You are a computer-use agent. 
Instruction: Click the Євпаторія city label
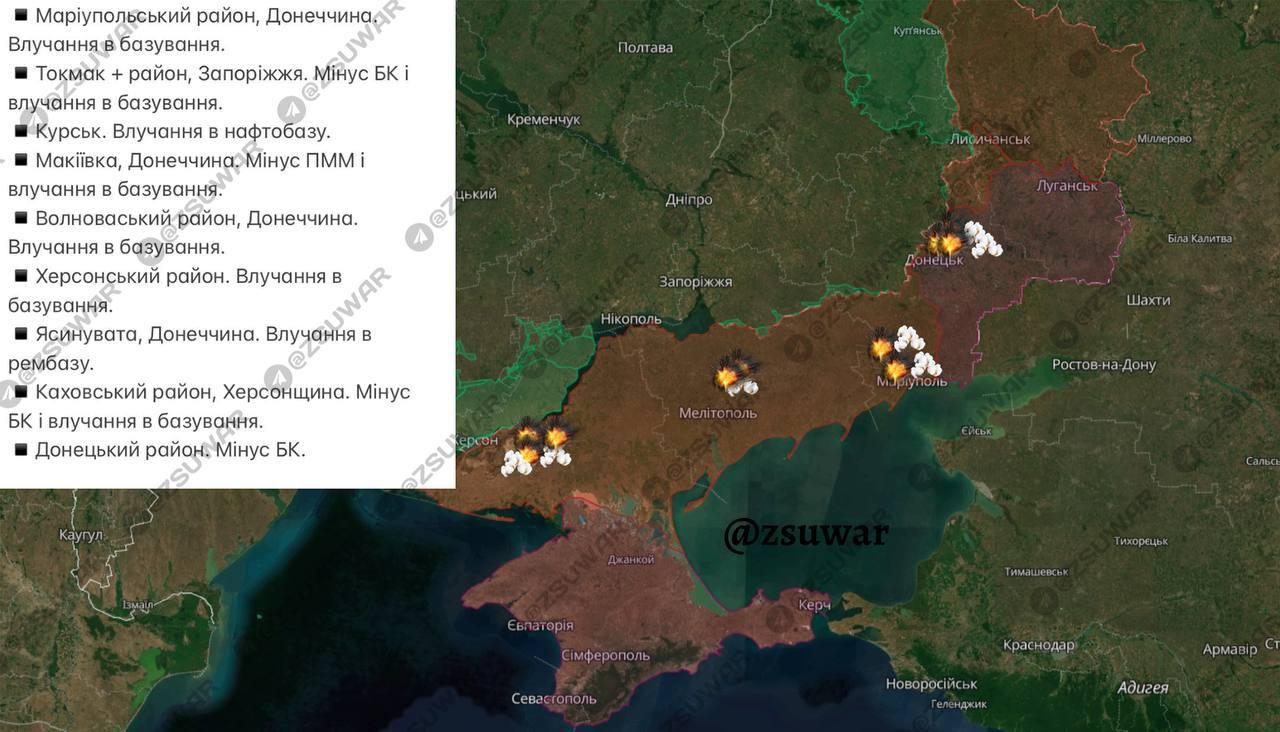tap(541, 625)
